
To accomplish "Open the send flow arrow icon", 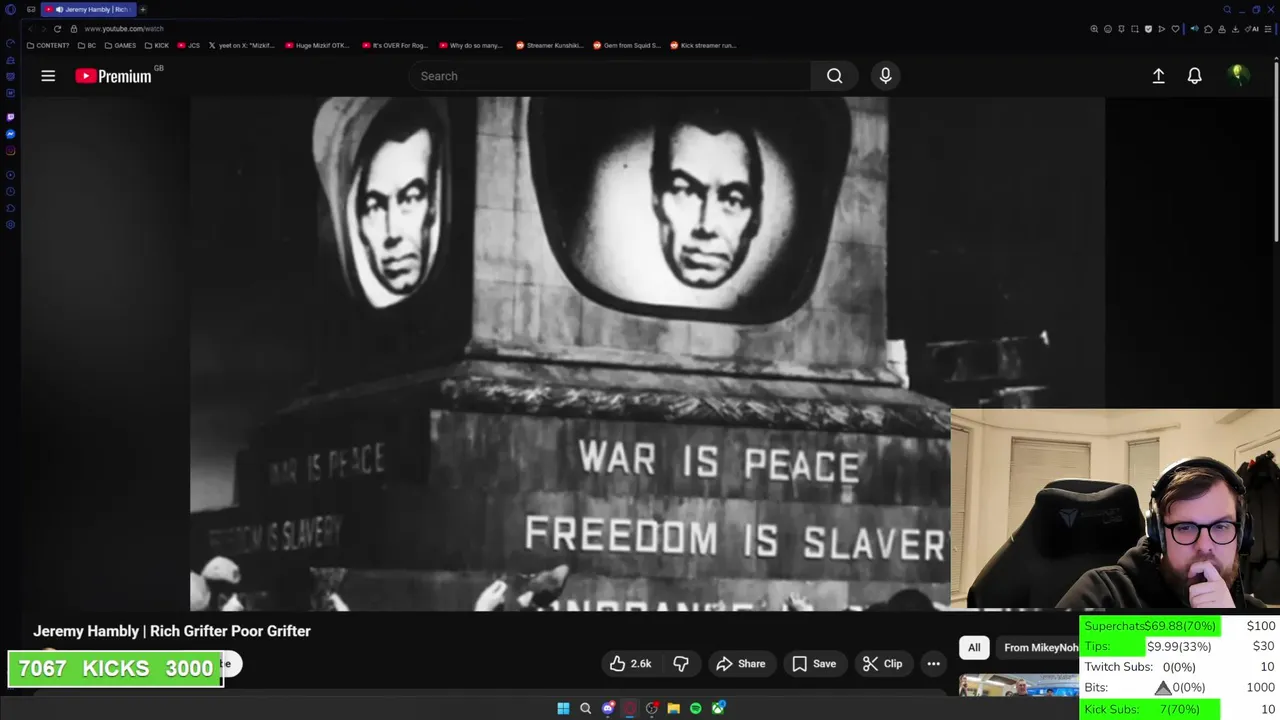I will click(x=1162, y=29).
